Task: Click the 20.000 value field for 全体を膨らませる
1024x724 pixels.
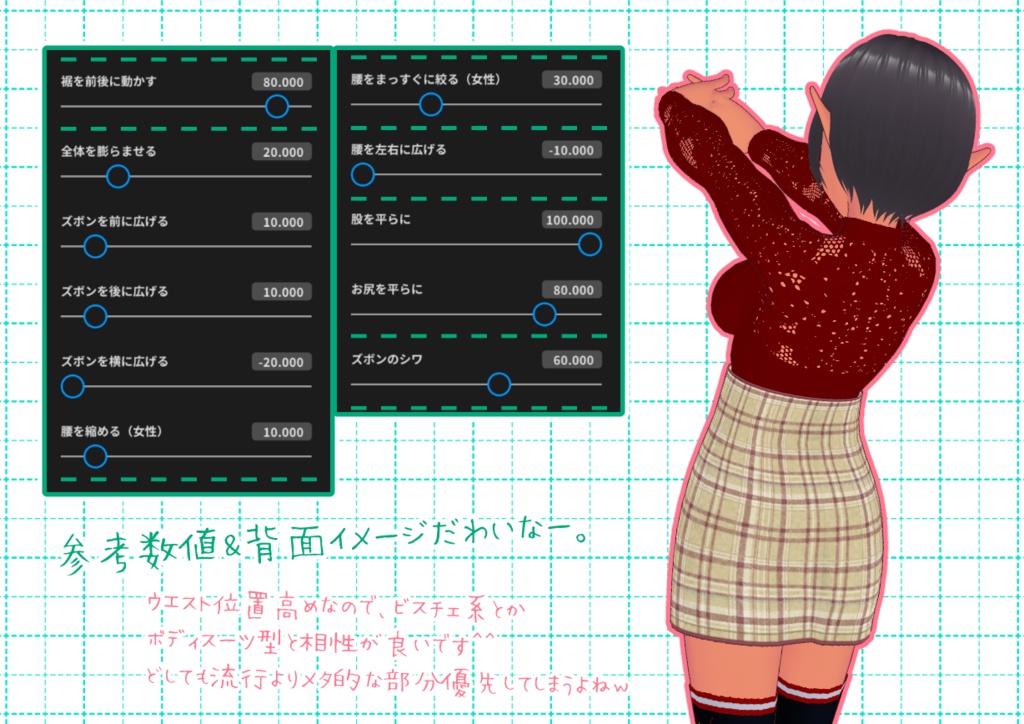Action: (282, 151)
